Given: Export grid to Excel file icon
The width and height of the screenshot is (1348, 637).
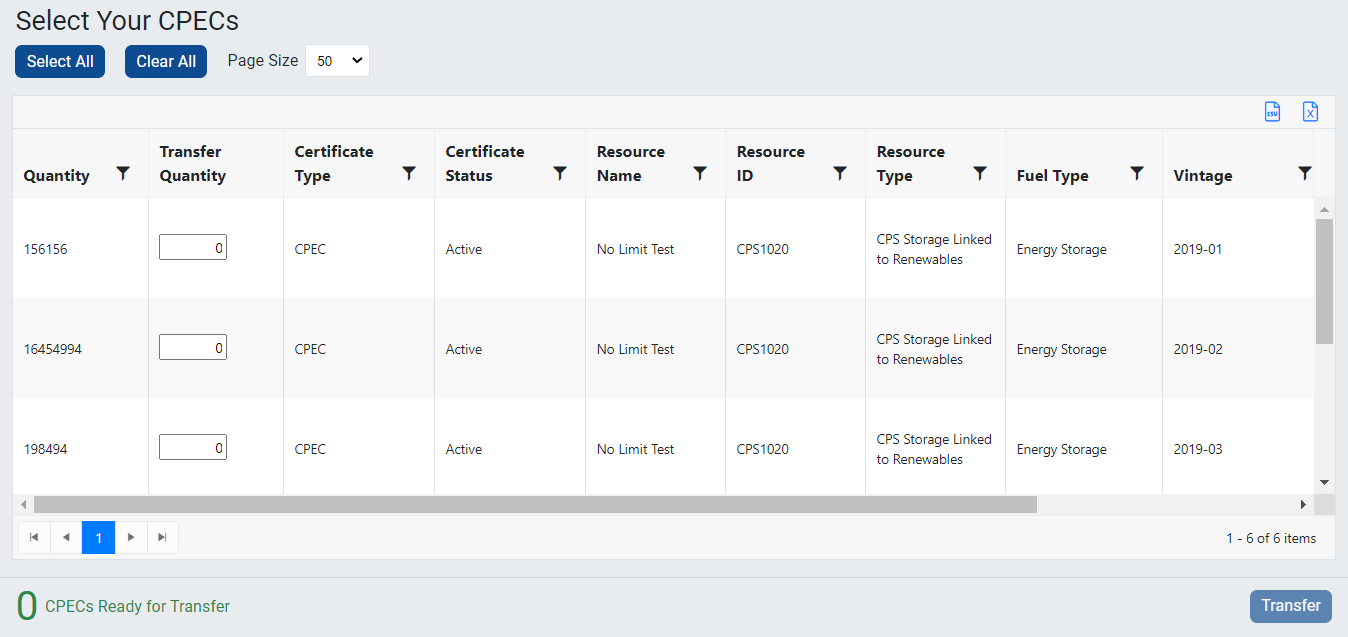Looking at the screenshot, I should click(x=1310, y=112).
